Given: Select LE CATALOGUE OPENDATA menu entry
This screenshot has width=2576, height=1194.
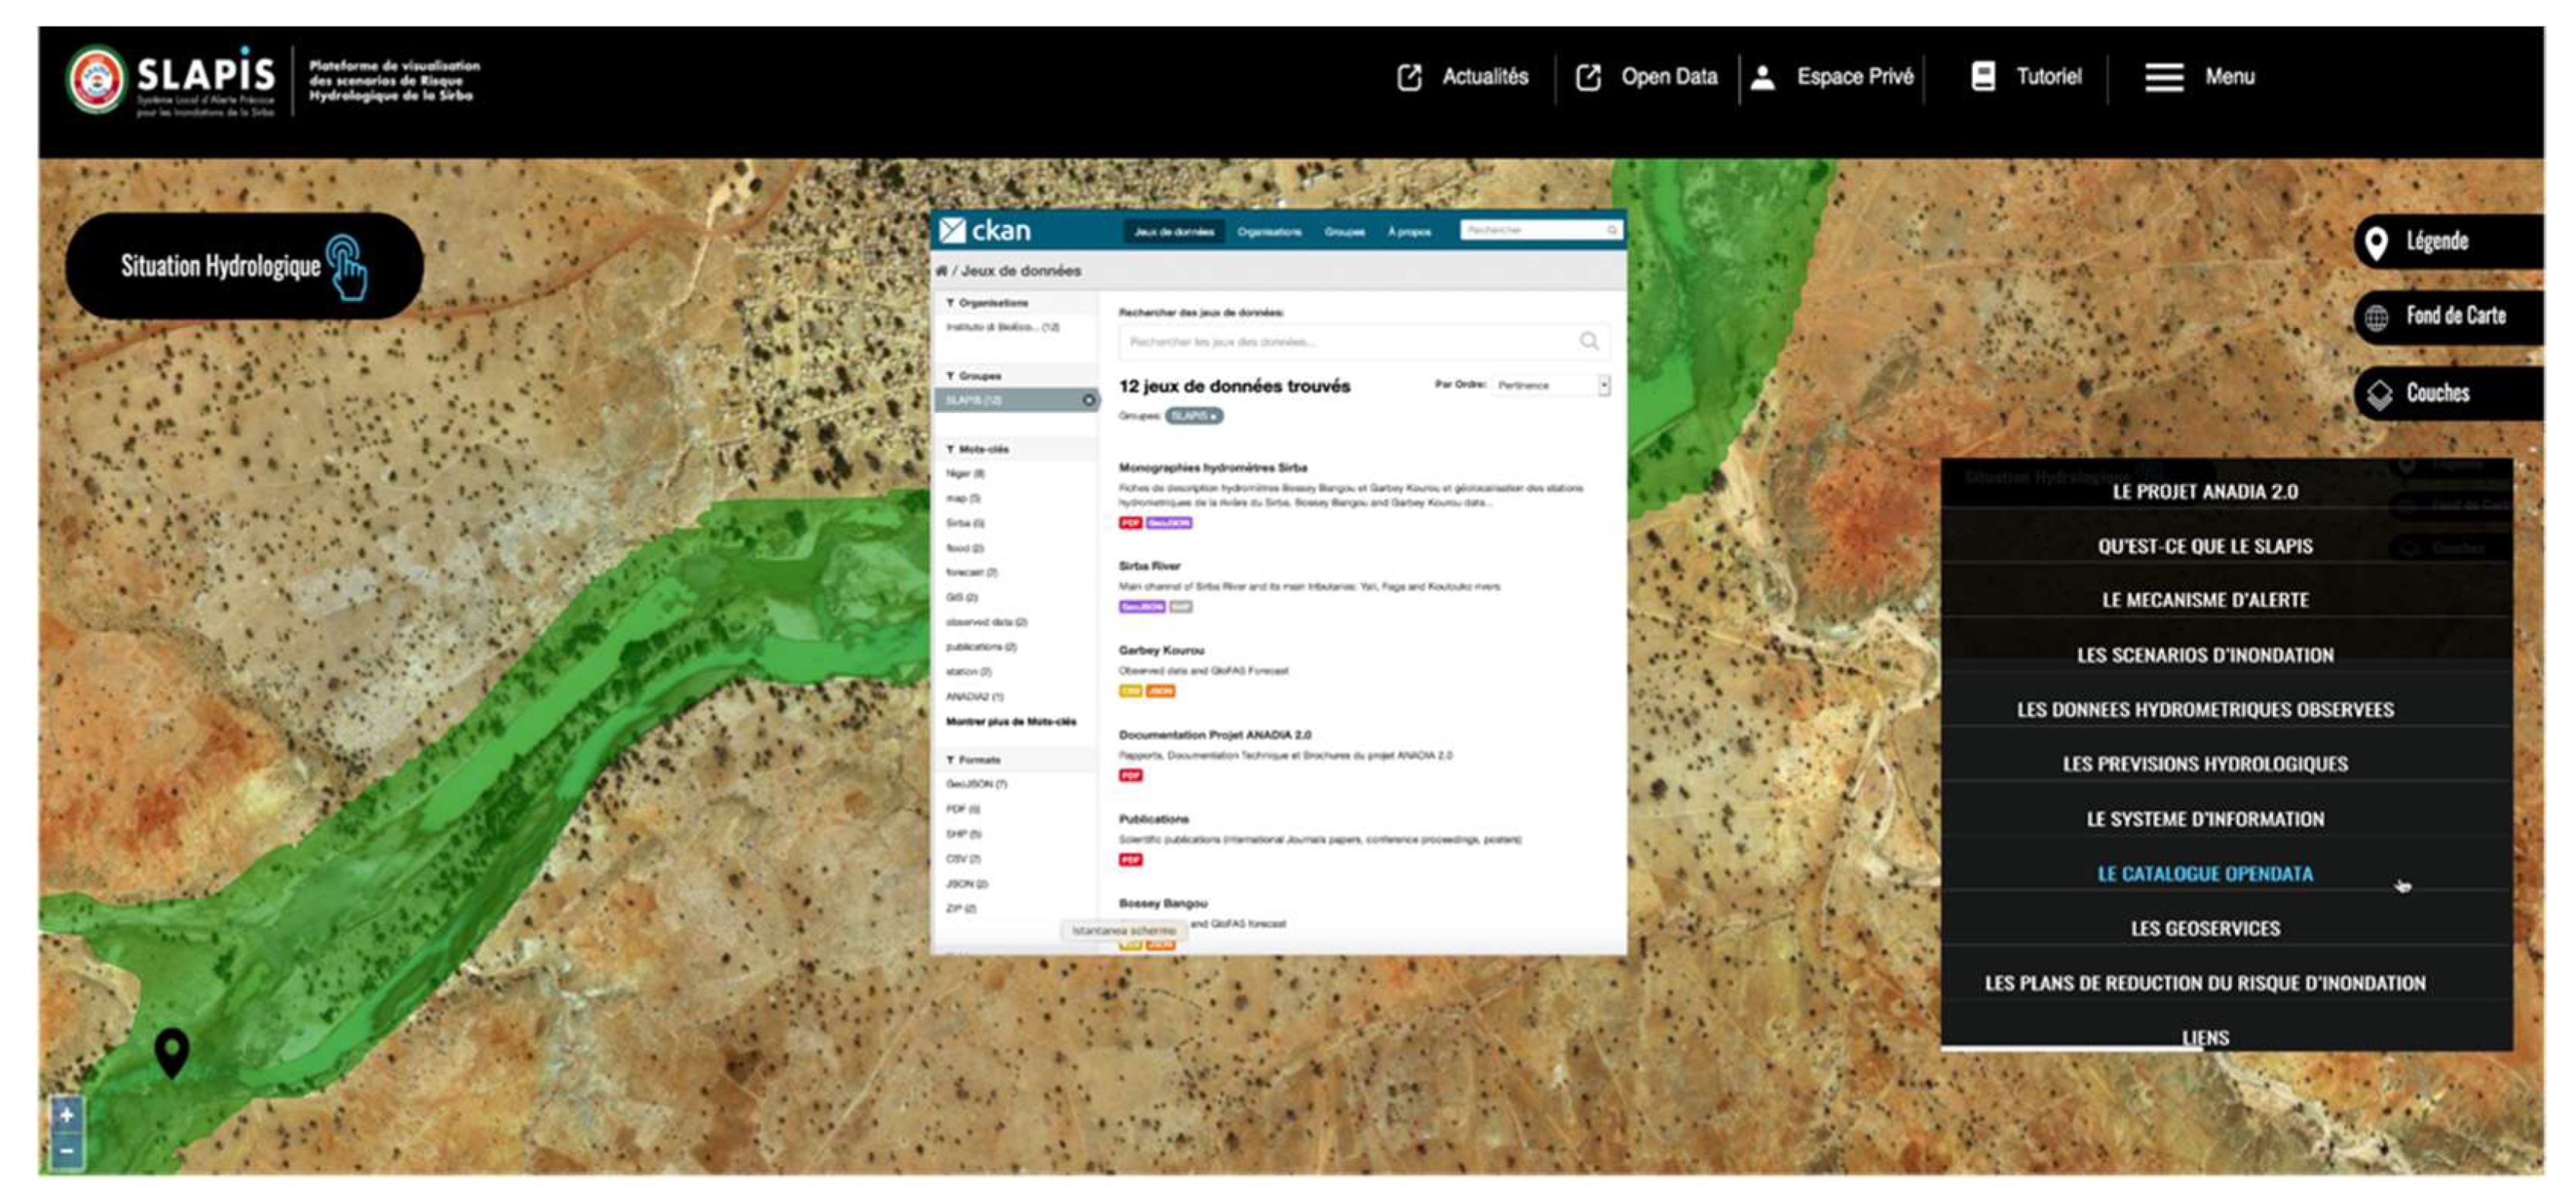Looking at the screenshot, I should click(2205, 874).
